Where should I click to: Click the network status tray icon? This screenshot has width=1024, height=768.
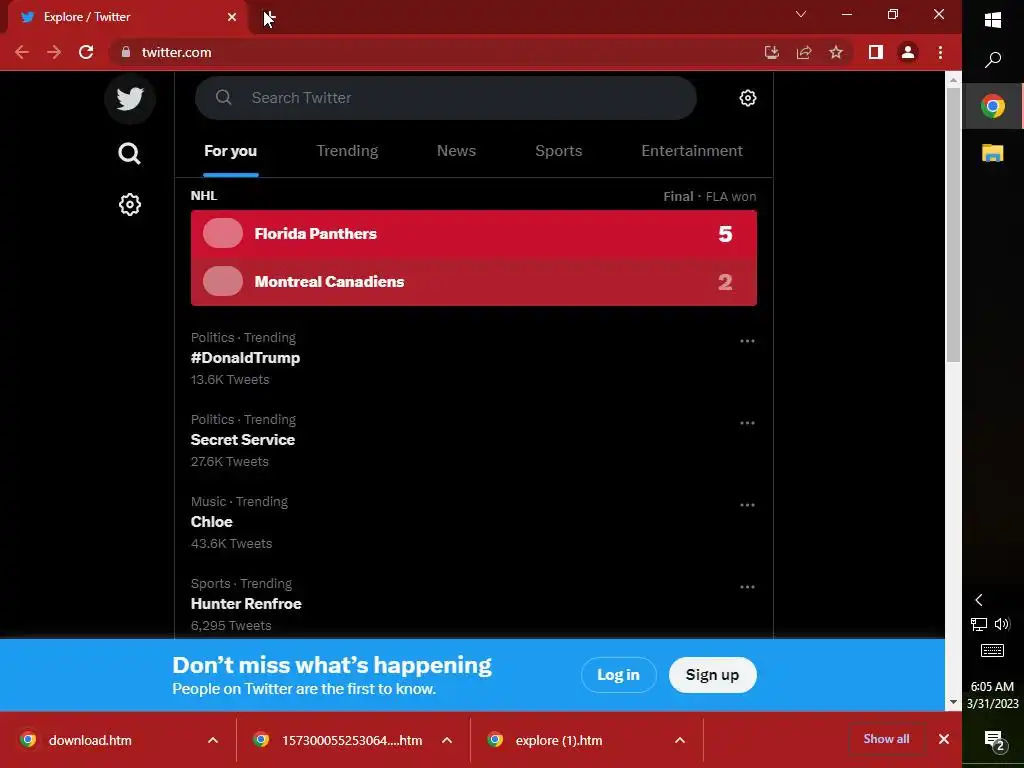pyautogui.click(x=978, y=624)
